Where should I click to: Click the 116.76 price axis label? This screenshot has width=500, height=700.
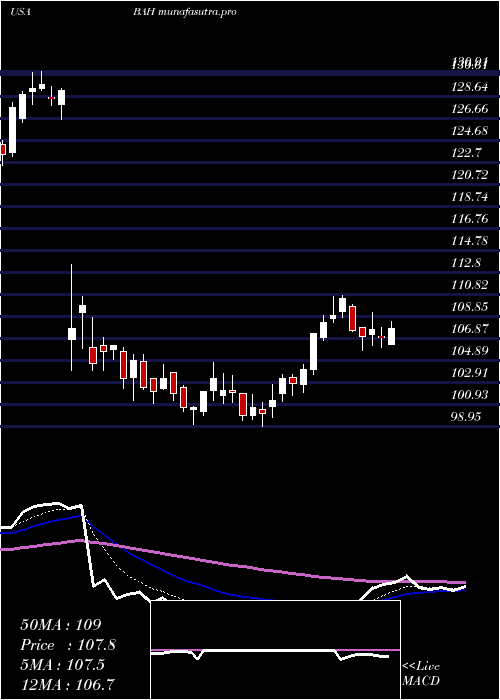(x=470, y=219)
